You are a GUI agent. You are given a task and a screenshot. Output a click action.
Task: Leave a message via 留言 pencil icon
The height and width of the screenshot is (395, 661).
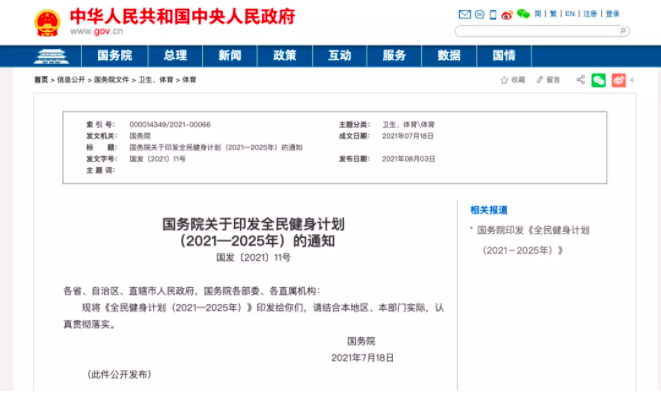click(x=548, y=80)
